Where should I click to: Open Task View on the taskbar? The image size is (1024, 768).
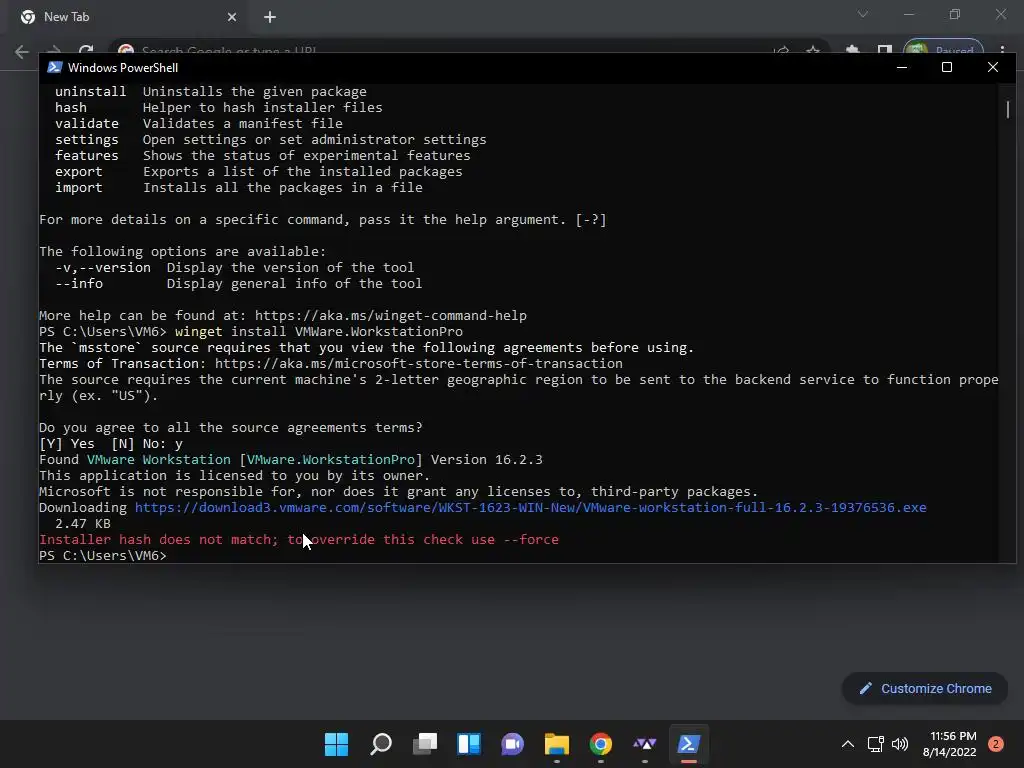tap(425, 744)
